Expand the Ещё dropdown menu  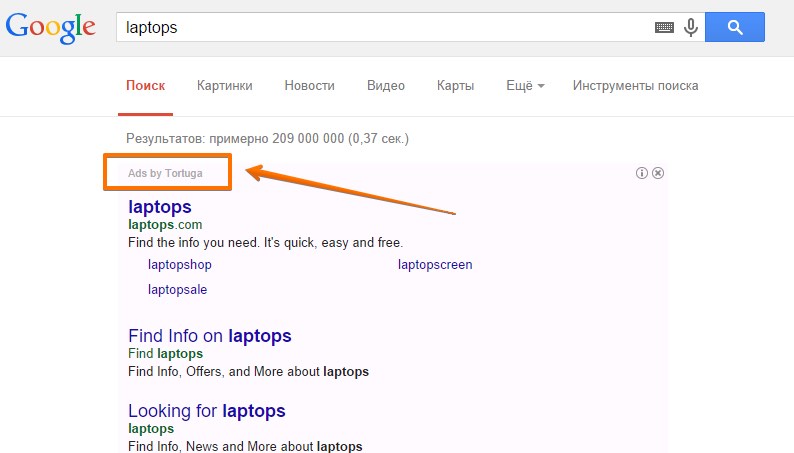pos(525,86)
